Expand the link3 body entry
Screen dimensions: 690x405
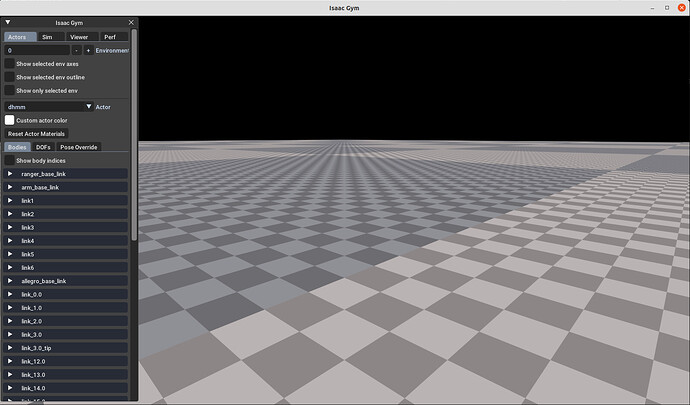tap(66, 227)
